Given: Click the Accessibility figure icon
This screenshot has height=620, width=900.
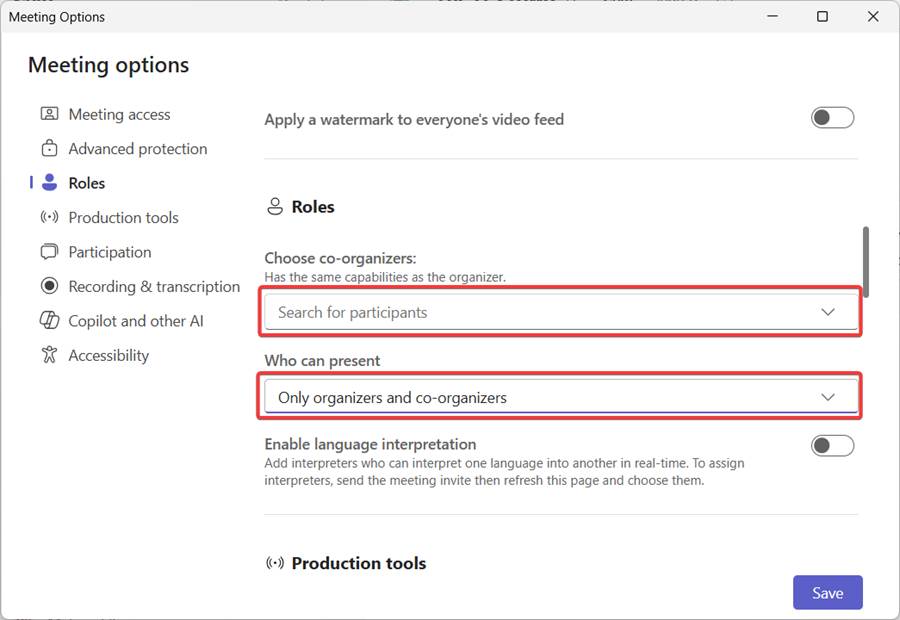Looking at the screenshot, I should (49, 355).
